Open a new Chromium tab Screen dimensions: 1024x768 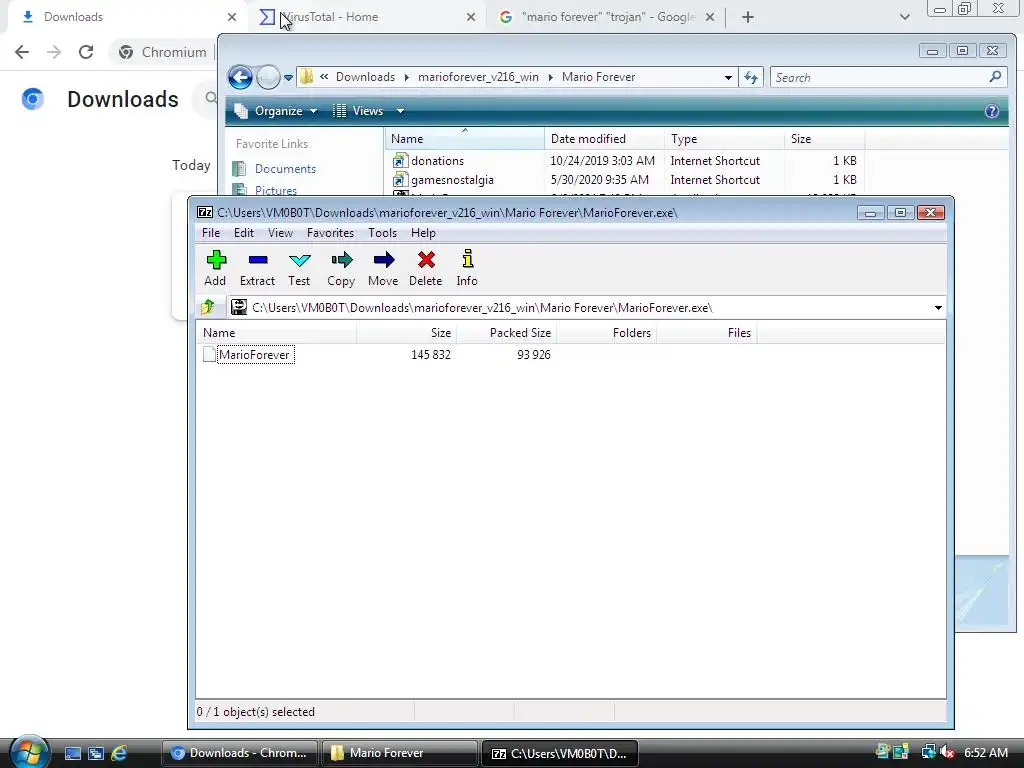[x=748, y=17]
